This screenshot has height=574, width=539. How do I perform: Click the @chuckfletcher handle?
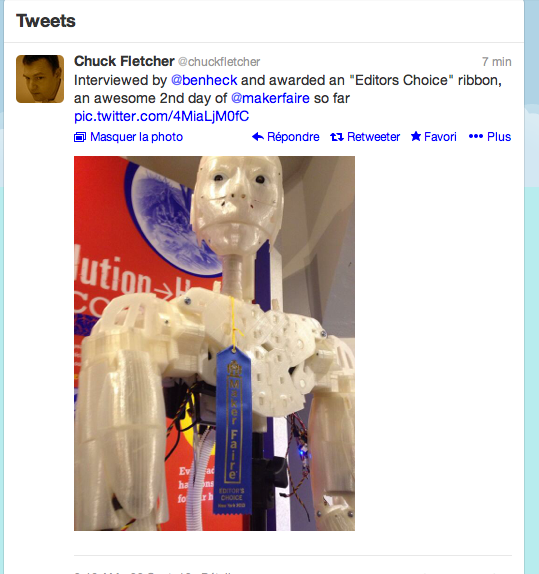click(219, 62)
